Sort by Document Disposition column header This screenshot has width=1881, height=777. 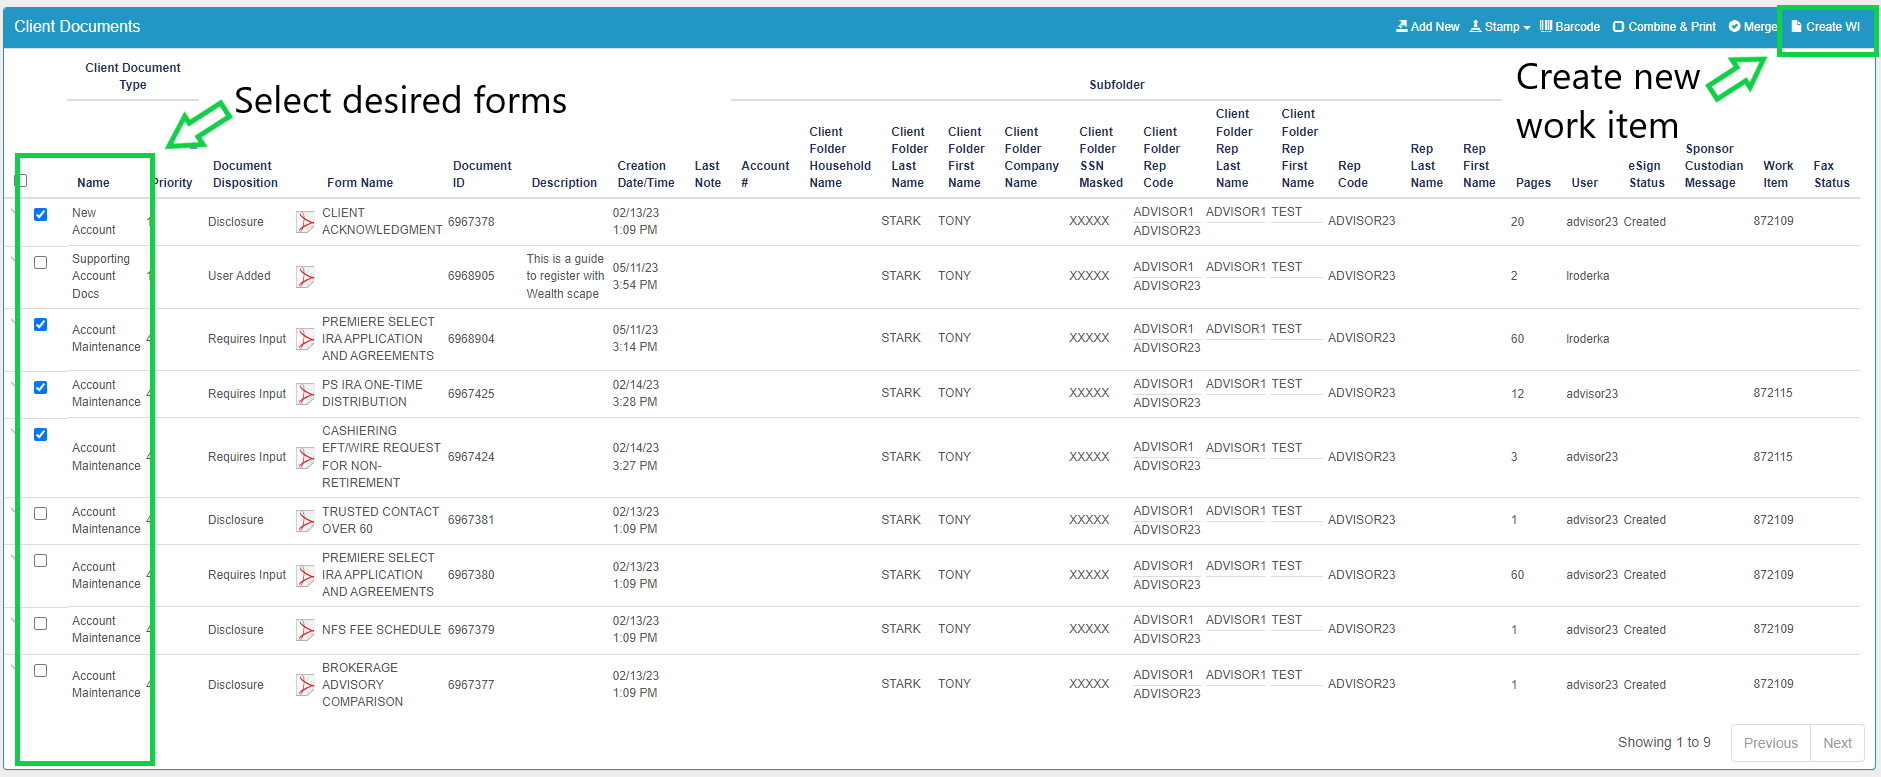click(245, 174)
